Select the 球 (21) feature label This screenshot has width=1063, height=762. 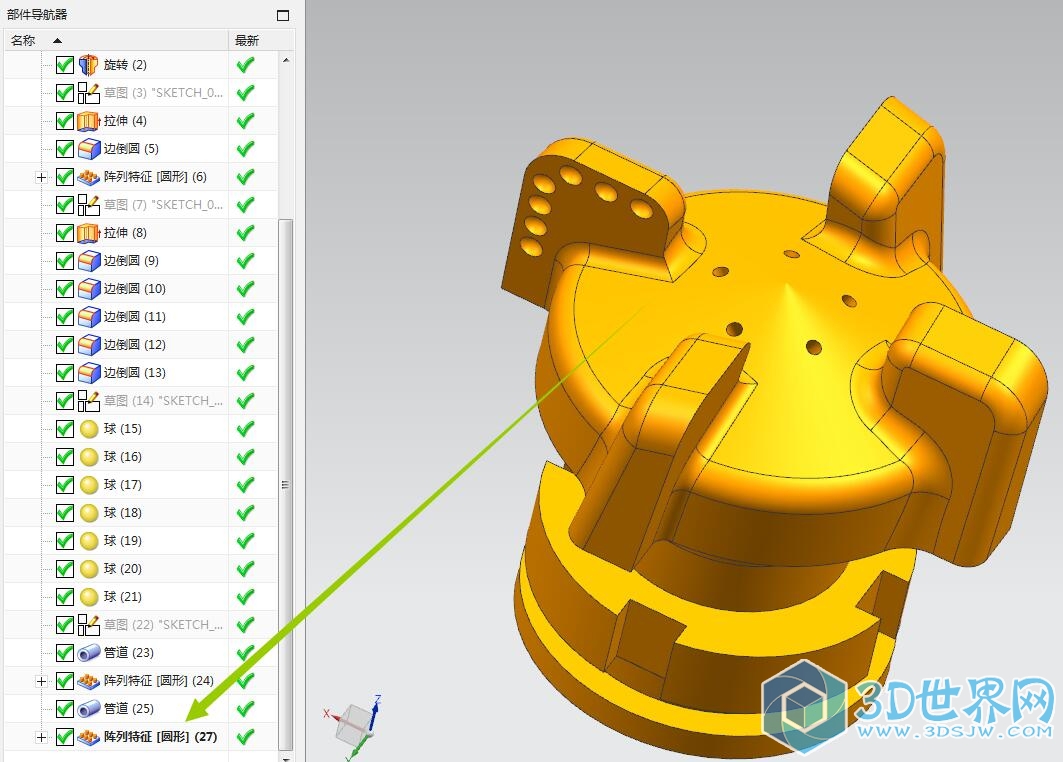[123, 597]
